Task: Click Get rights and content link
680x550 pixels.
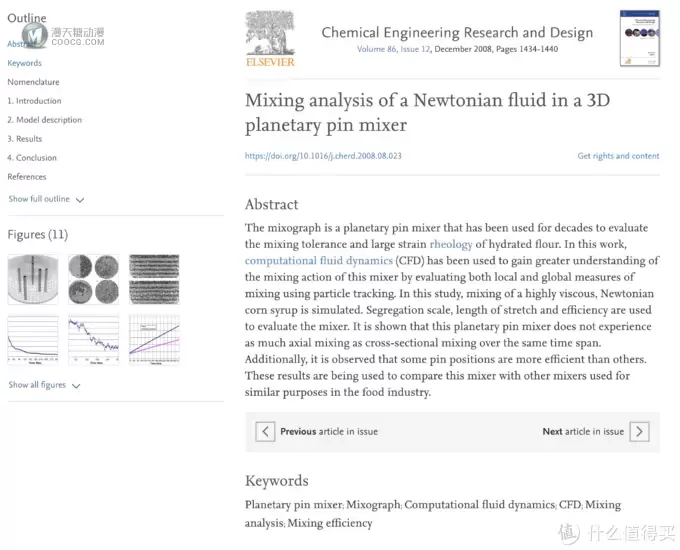Action: pyautogui.click(x=618, y=156)
